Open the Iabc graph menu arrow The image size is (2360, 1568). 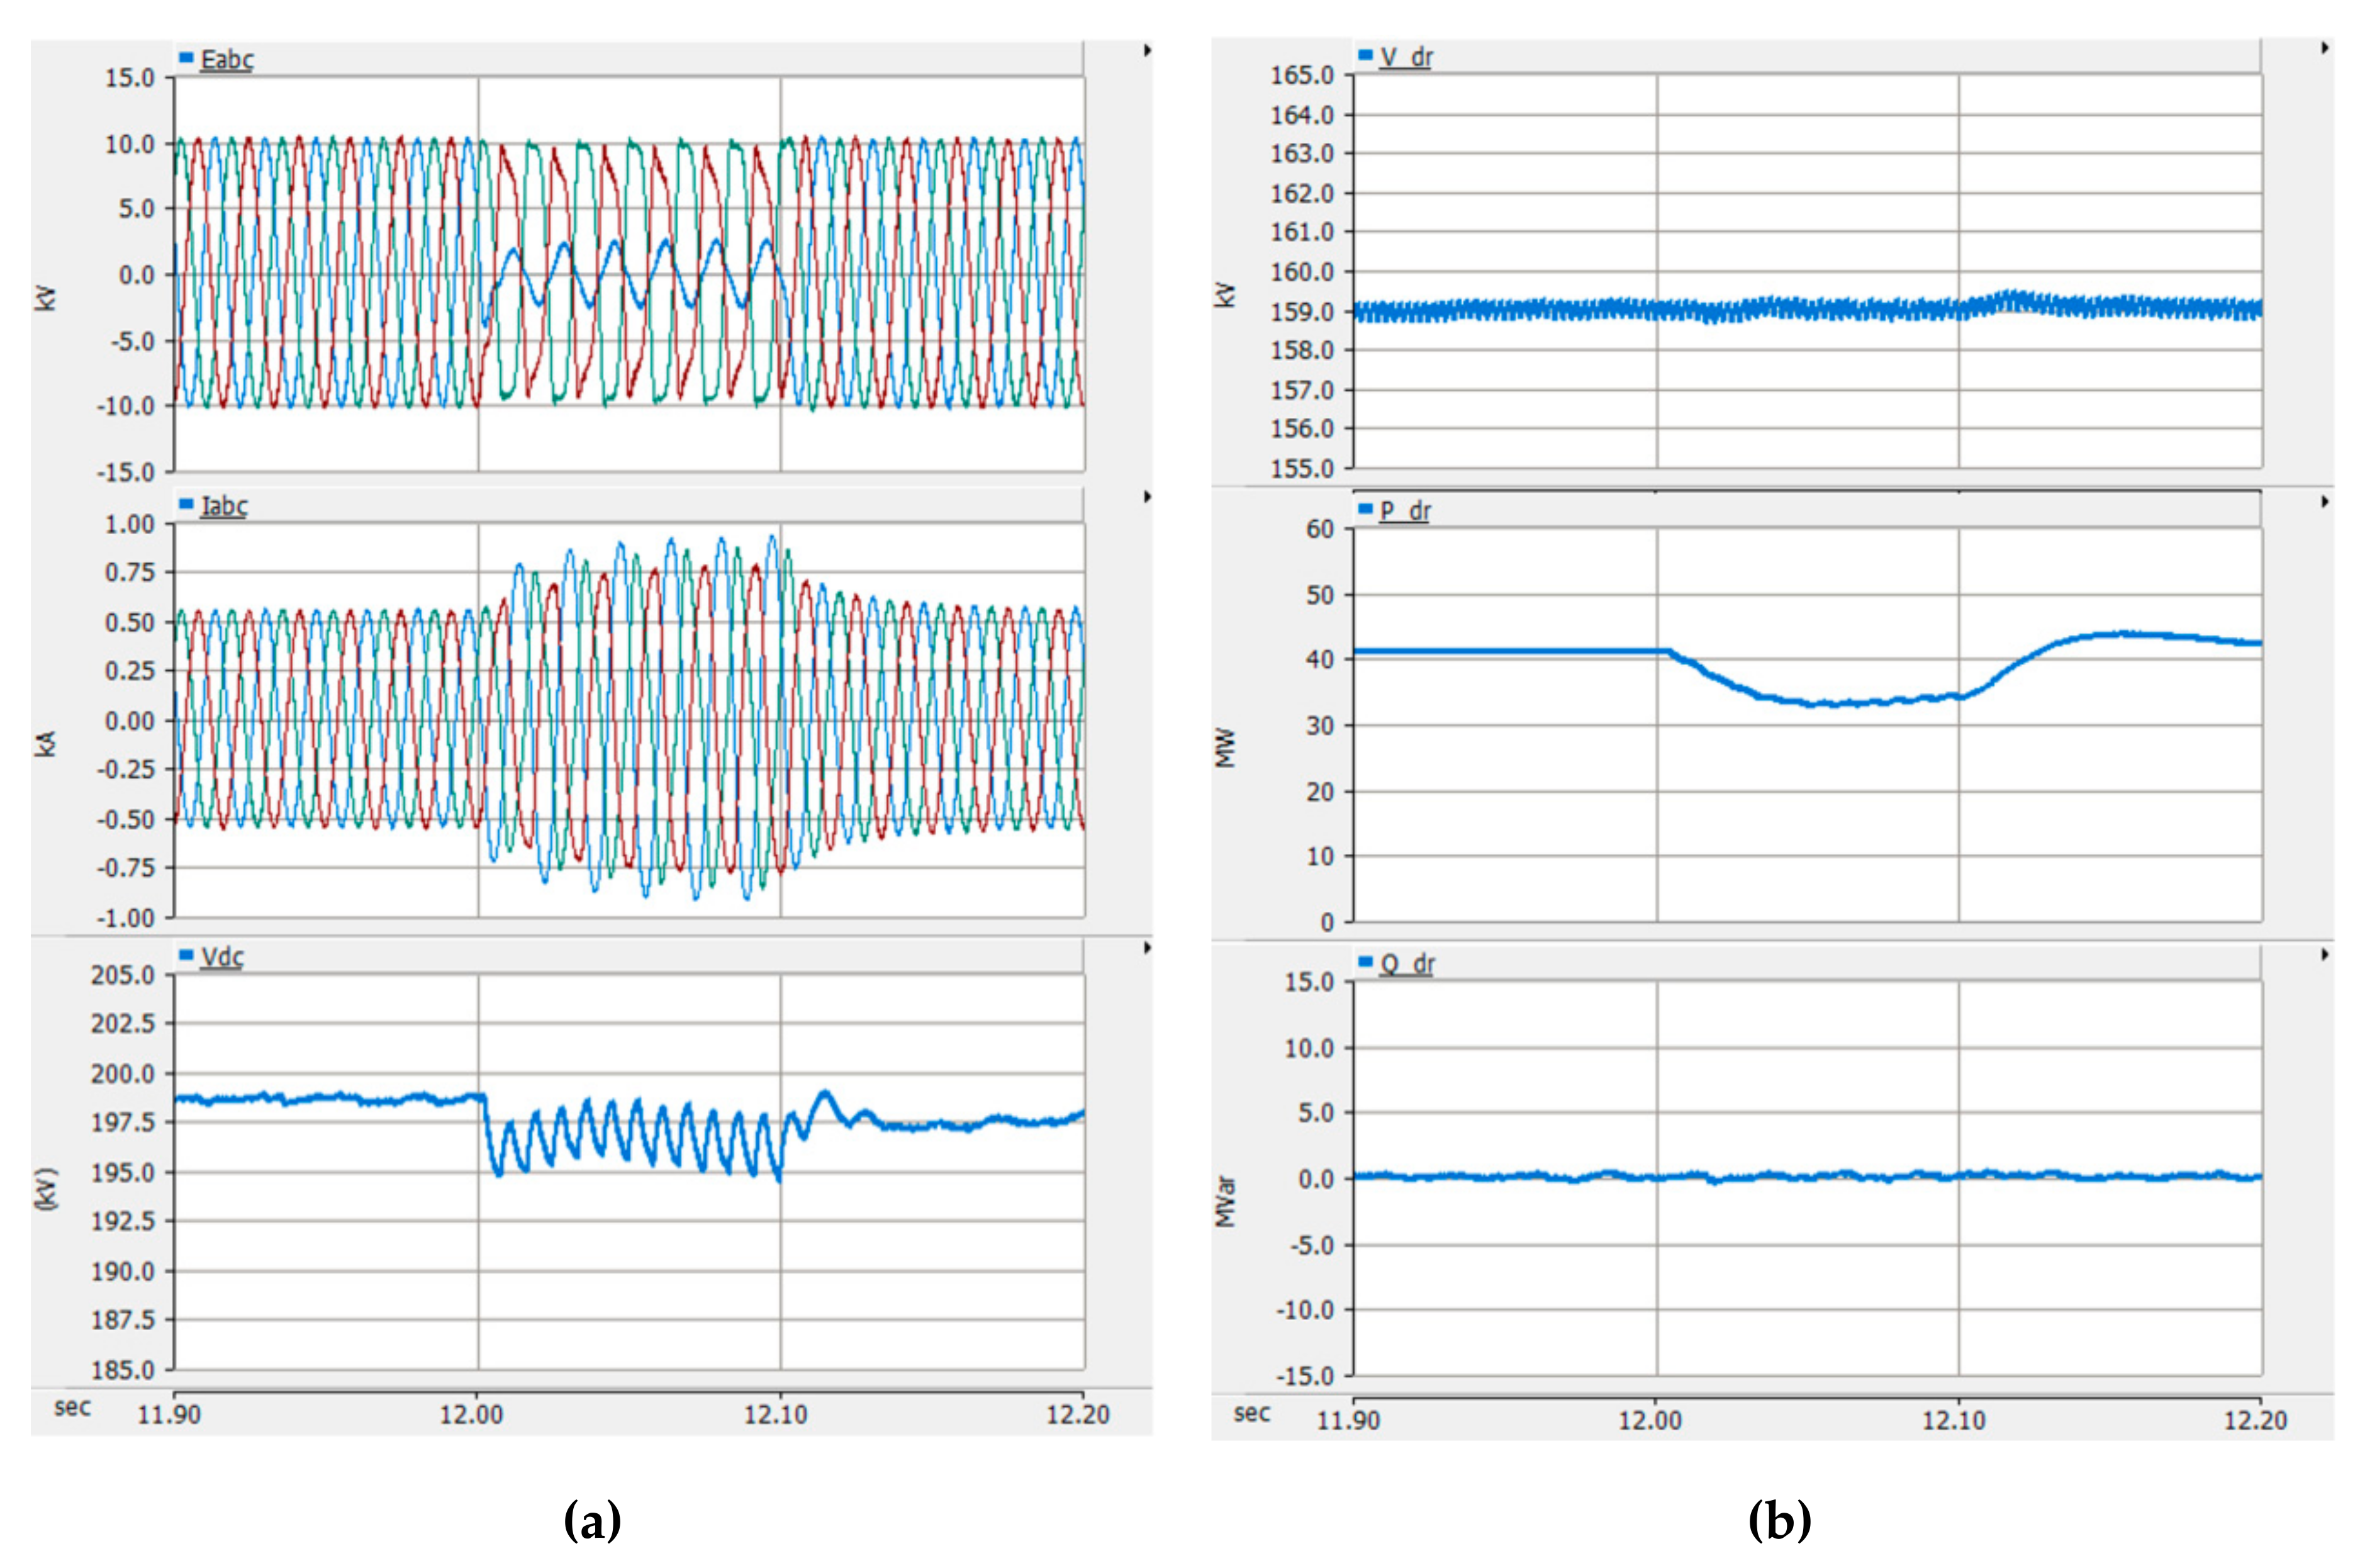[x=1147, y=497]
